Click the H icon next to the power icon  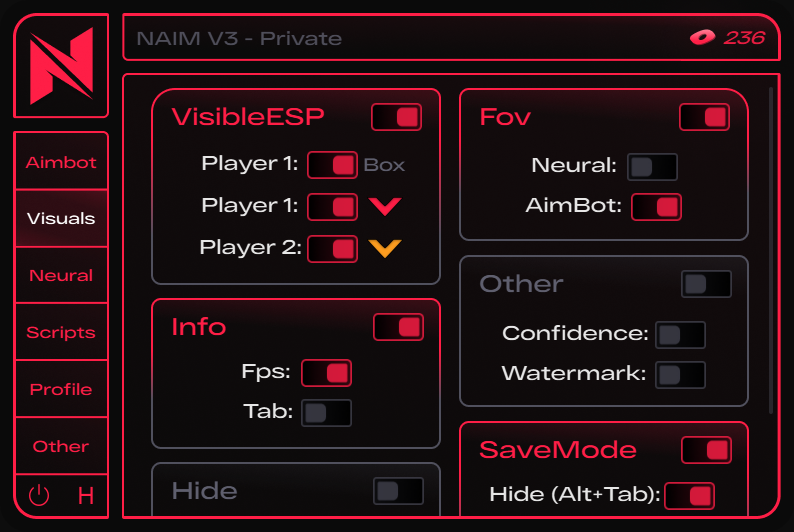click(86, 496)
